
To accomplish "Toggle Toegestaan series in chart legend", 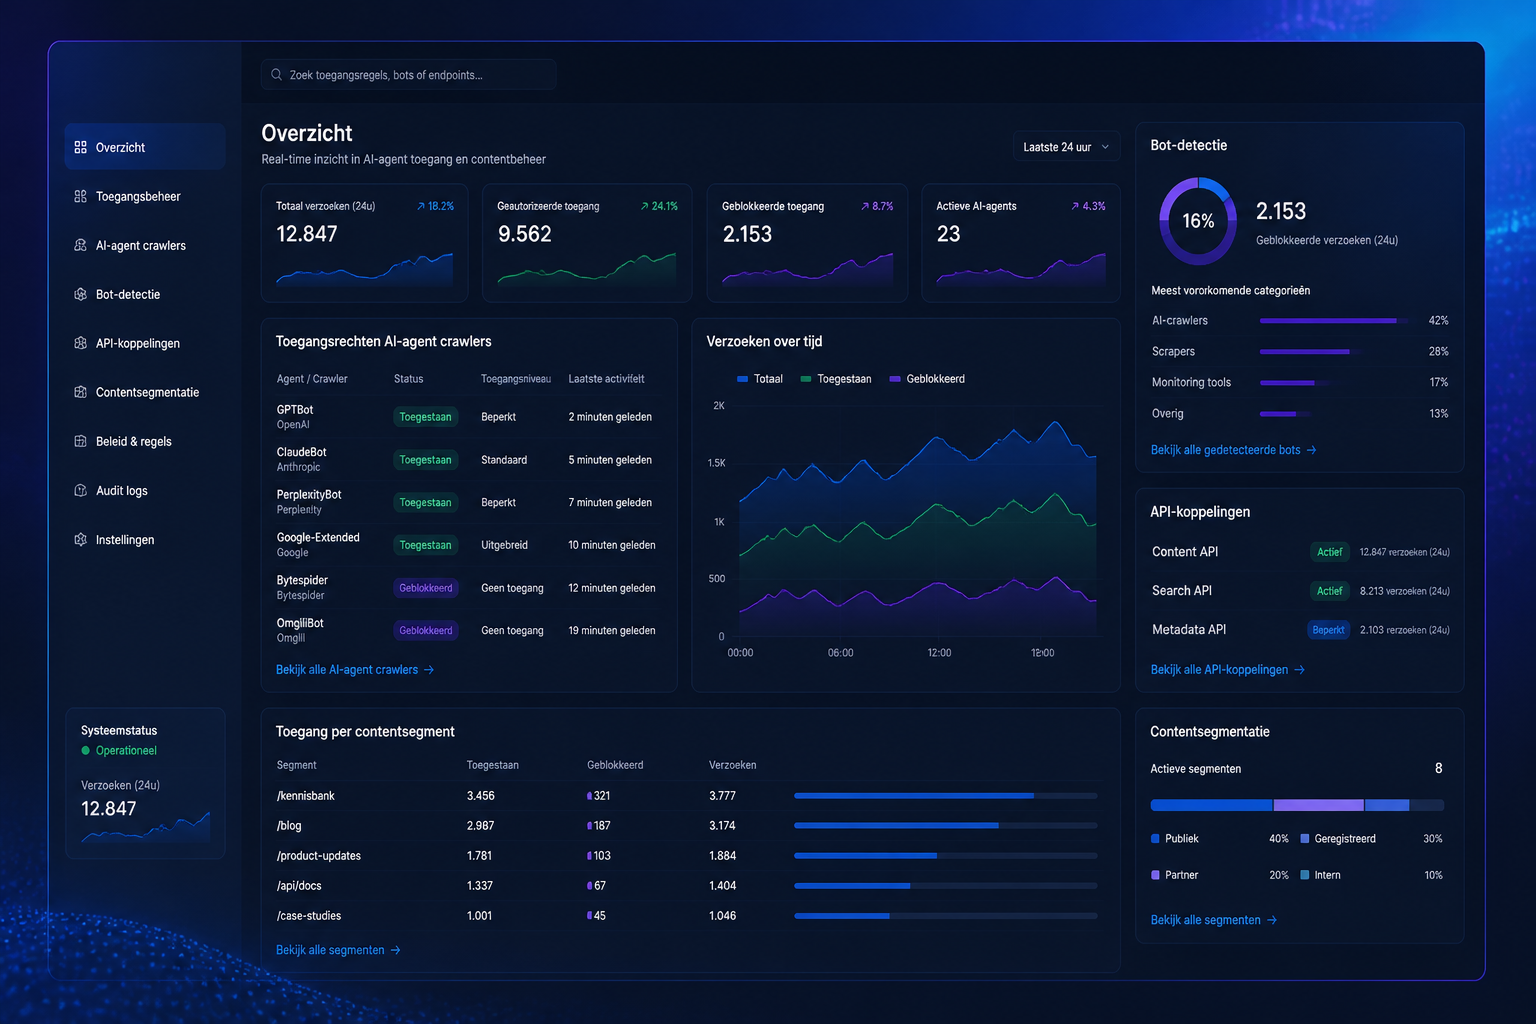I will 836,379.
